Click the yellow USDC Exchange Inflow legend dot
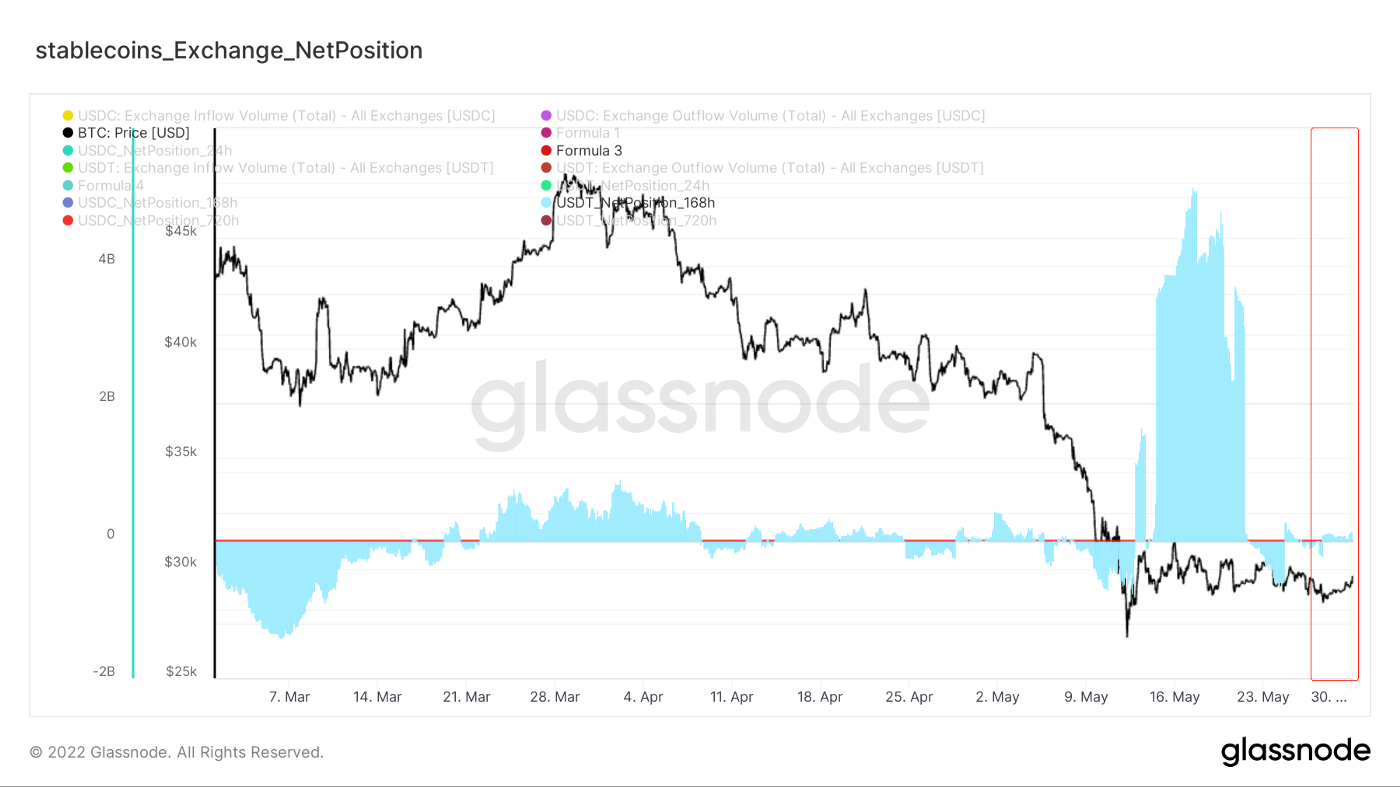The height and width of the screenshot is (787, 1400). [x=68, y=116]
